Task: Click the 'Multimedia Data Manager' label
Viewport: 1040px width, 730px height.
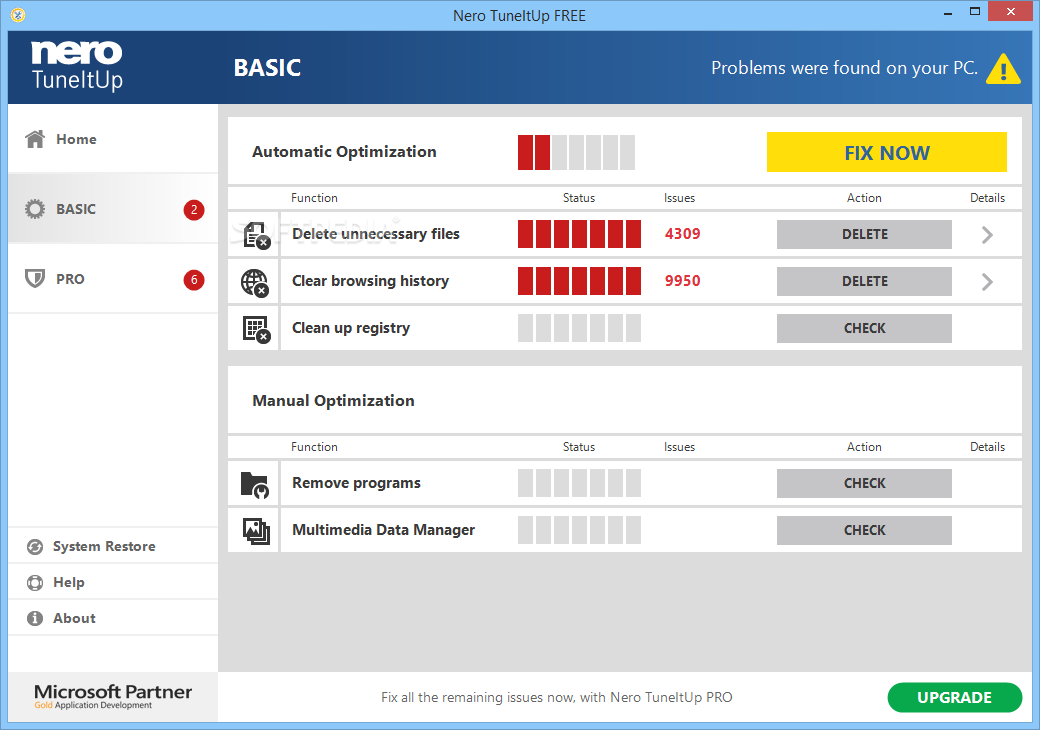Action: pyautogui.click(x=383, y=530)
